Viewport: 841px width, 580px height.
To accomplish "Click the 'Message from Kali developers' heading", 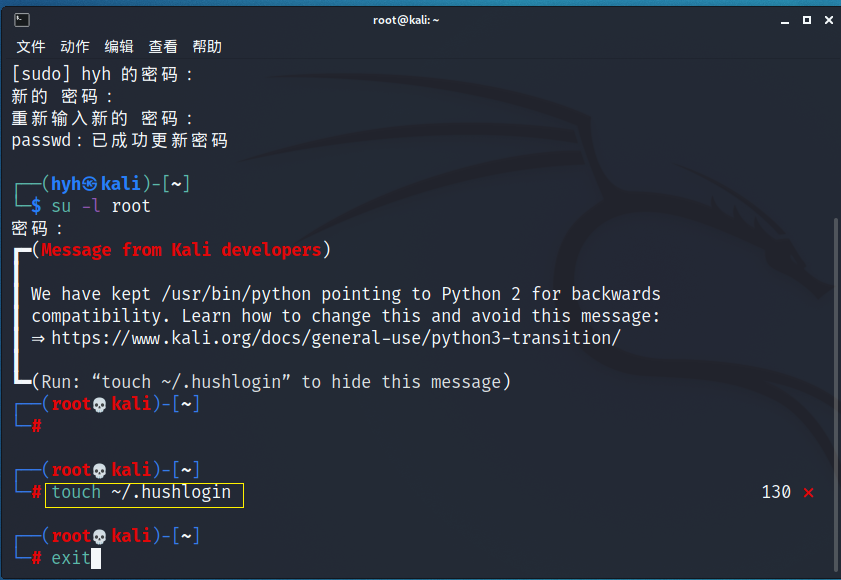I will [181, 250].
